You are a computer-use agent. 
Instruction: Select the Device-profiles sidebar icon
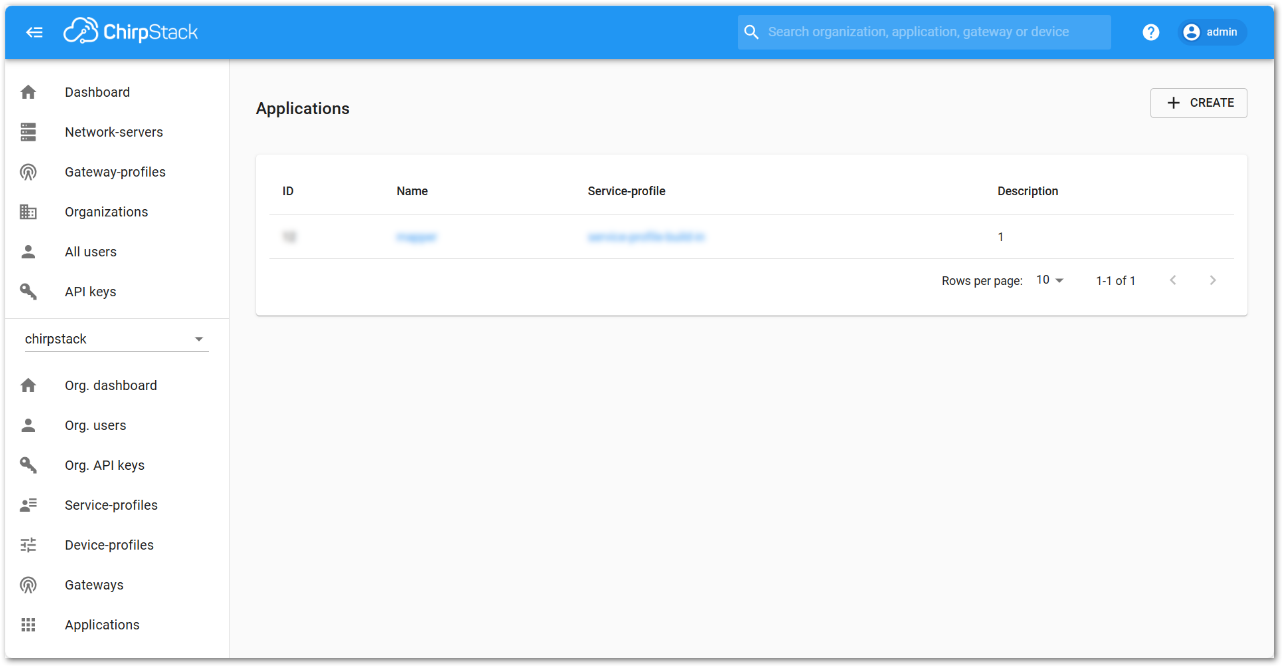[28, 544]
